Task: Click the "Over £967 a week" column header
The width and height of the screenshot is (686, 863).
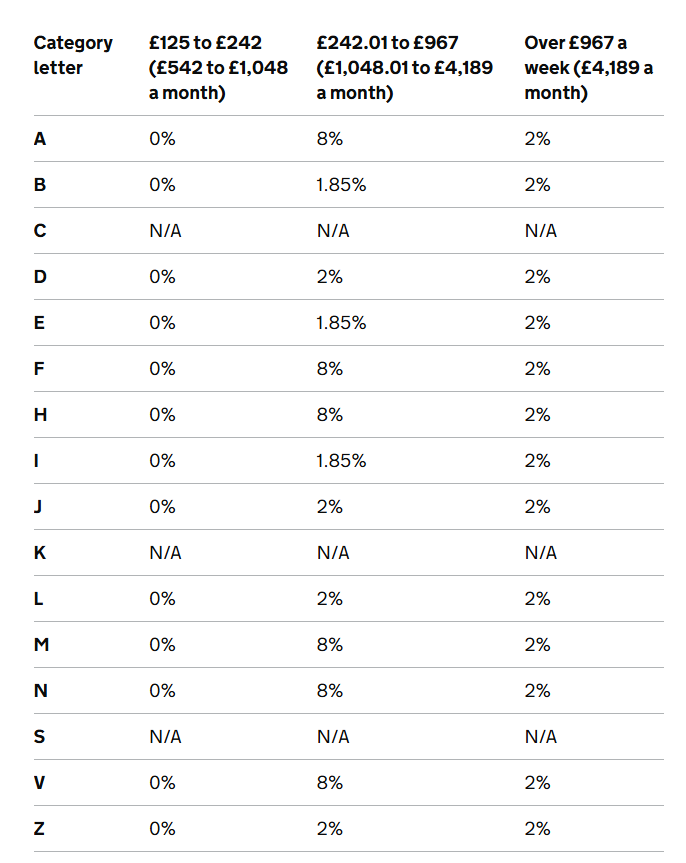Action: (x=588, y=68)
